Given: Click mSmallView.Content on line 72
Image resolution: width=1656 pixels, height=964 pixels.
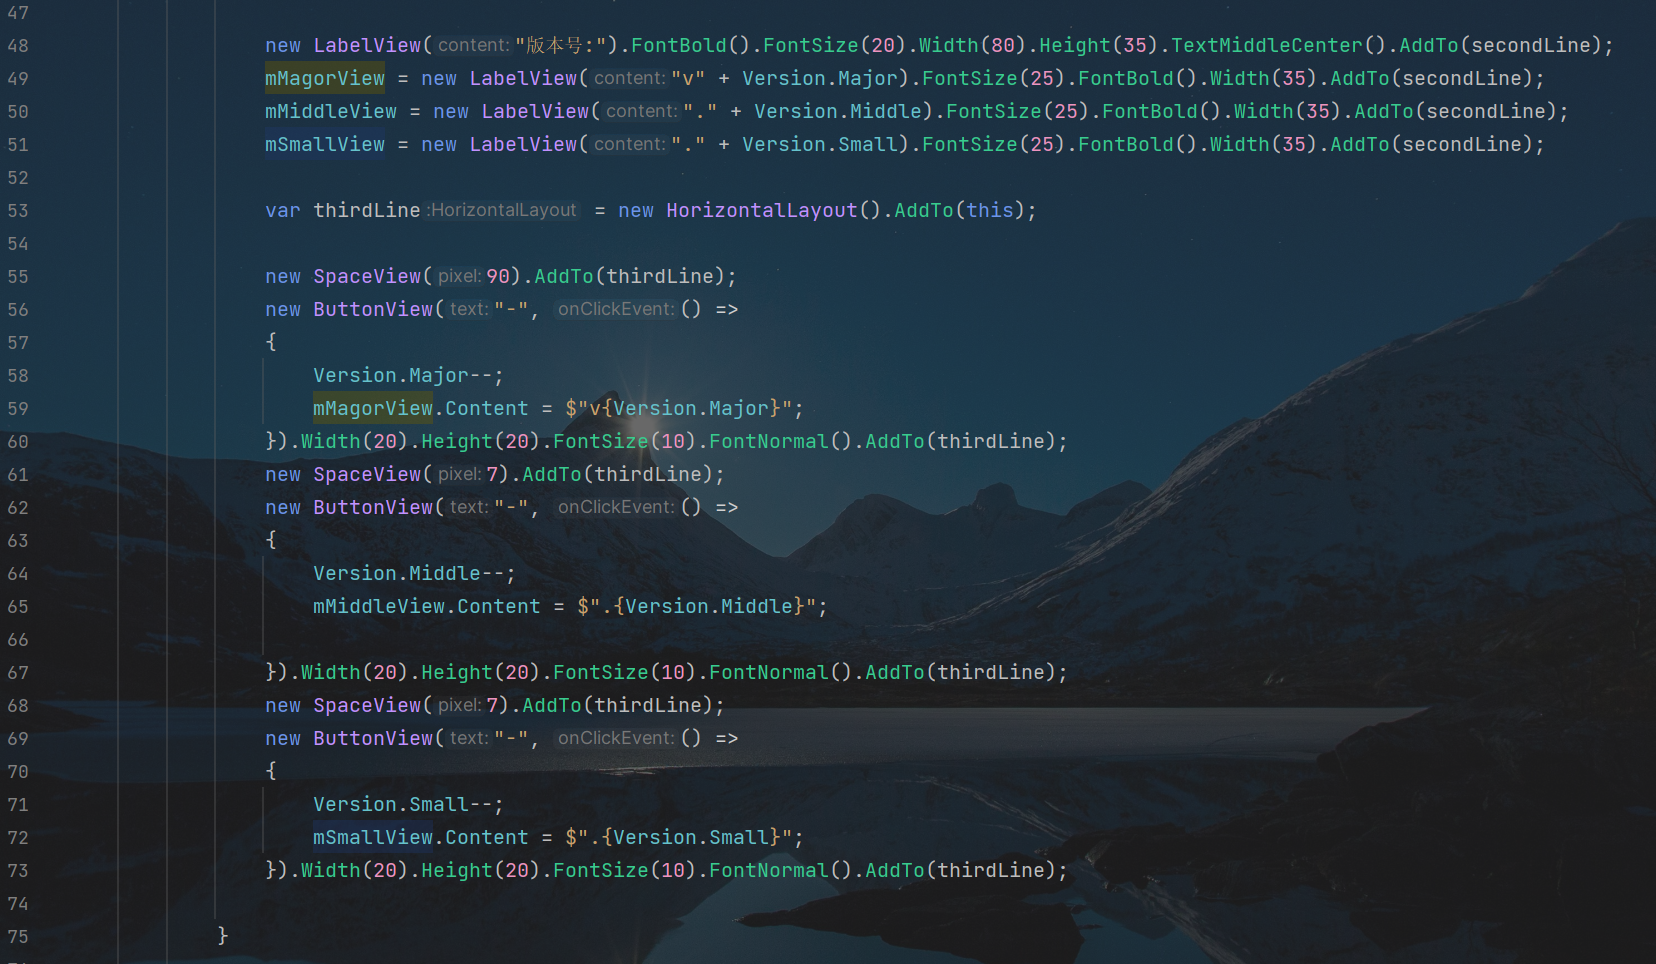Looking at the screenshot, I should point(421,837).
